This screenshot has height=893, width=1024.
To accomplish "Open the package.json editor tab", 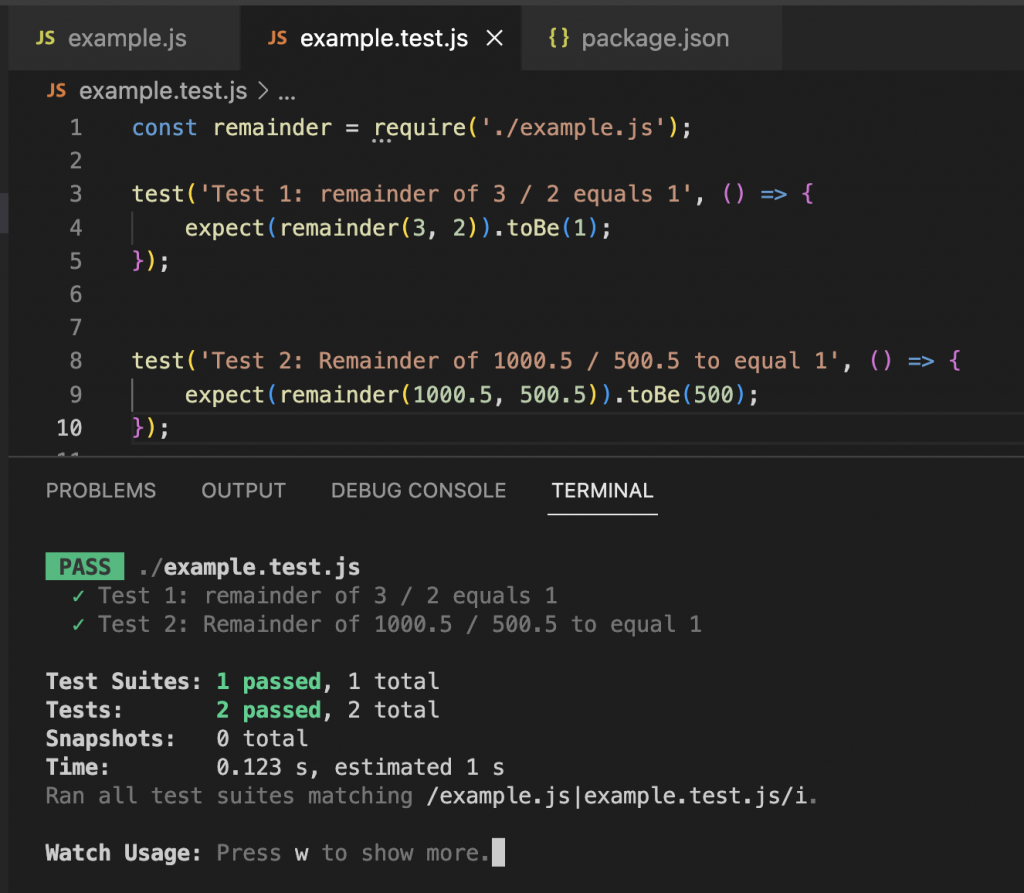I will click(655, 39).
